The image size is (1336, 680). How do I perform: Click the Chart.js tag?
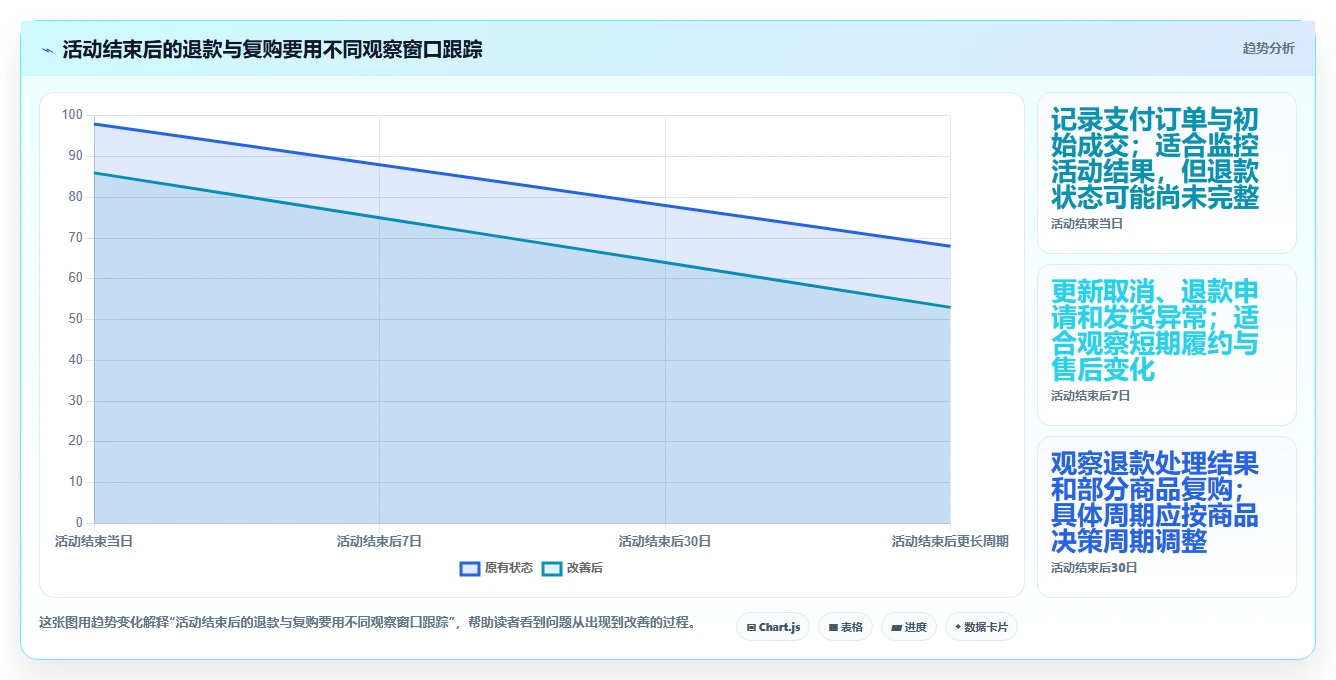(773, 627)
